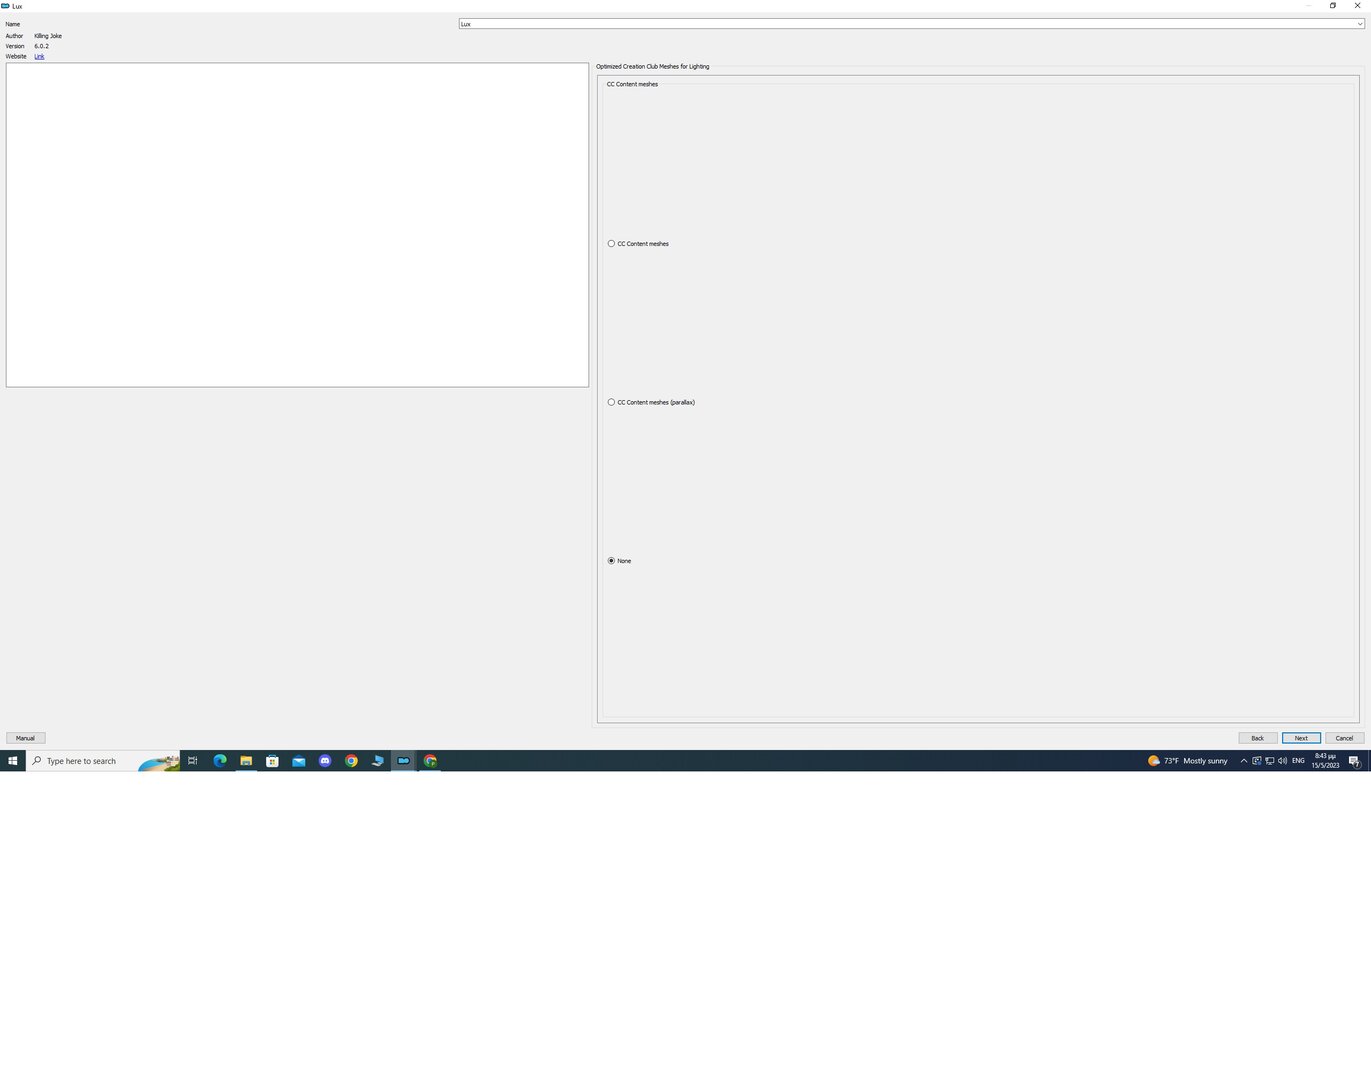Click the taskbar search box
1371x1080 pixels.
click(103, 761)
